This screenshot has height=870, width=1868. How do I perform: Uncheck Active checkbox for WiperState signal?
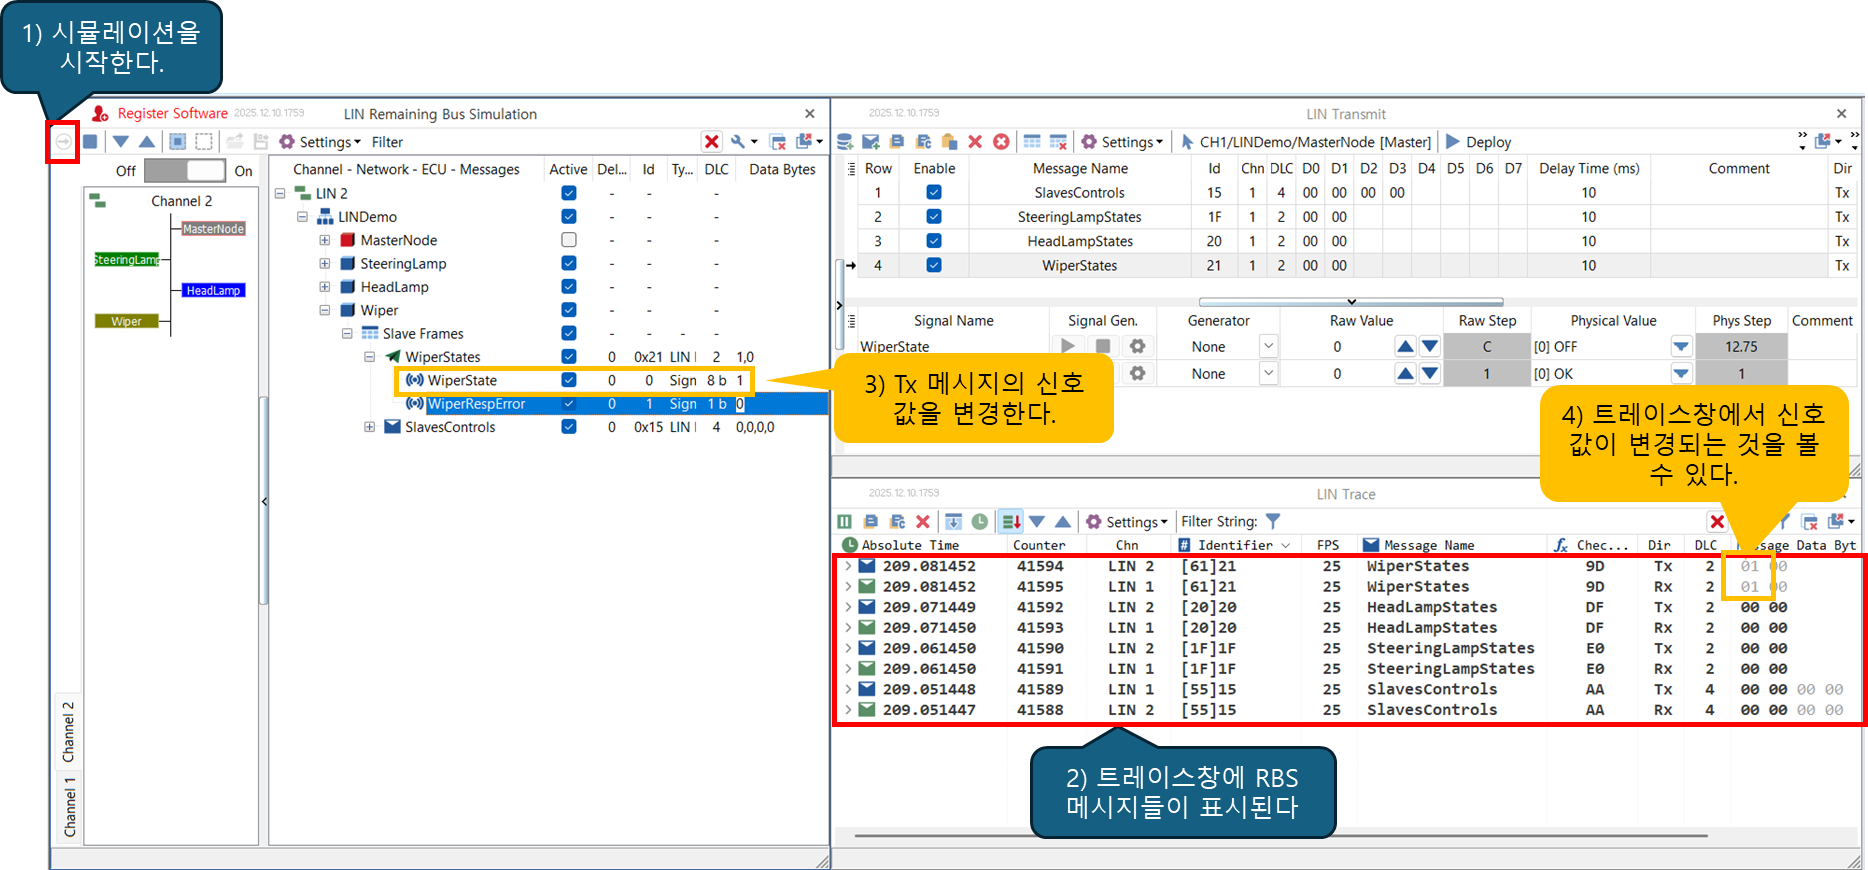569,380
